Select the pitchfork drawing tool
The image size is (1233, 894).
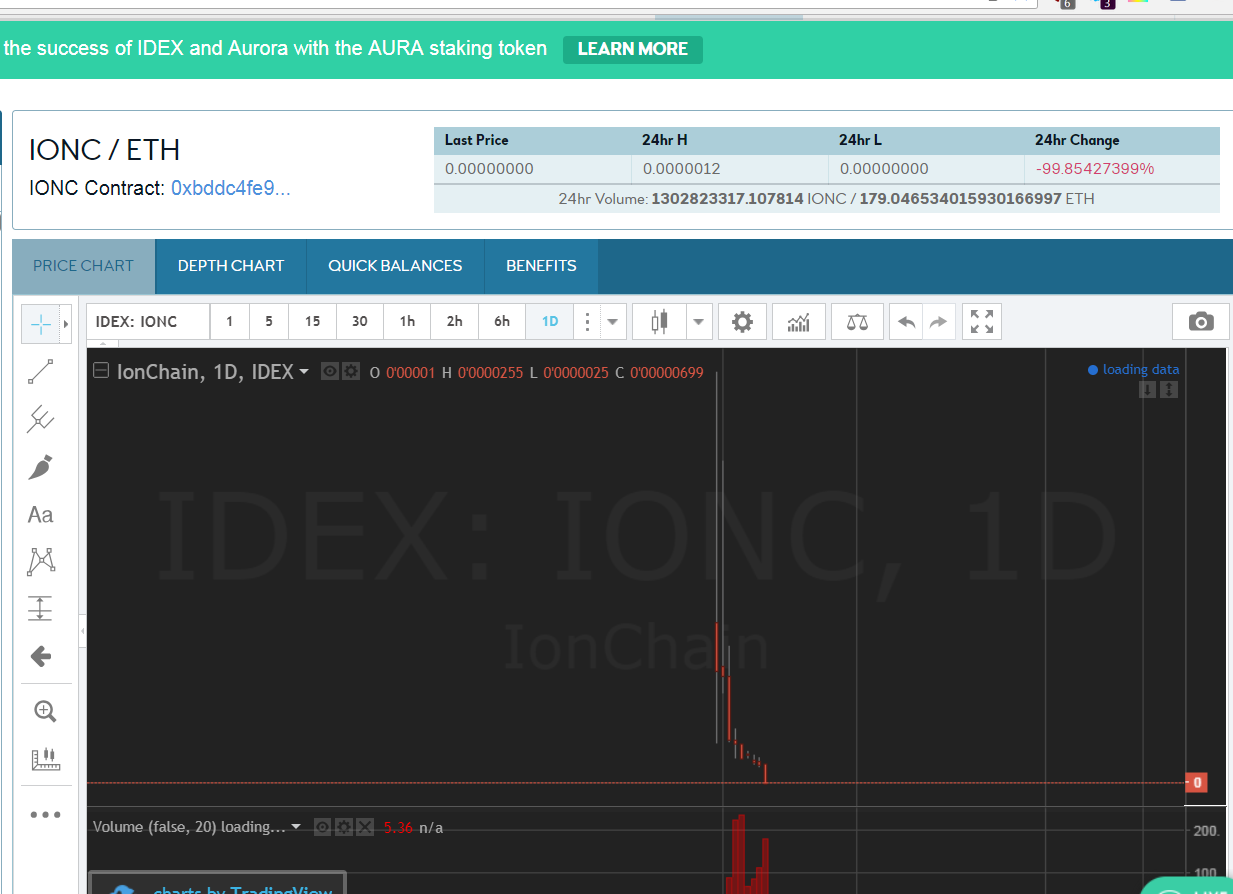coord(41,419)
